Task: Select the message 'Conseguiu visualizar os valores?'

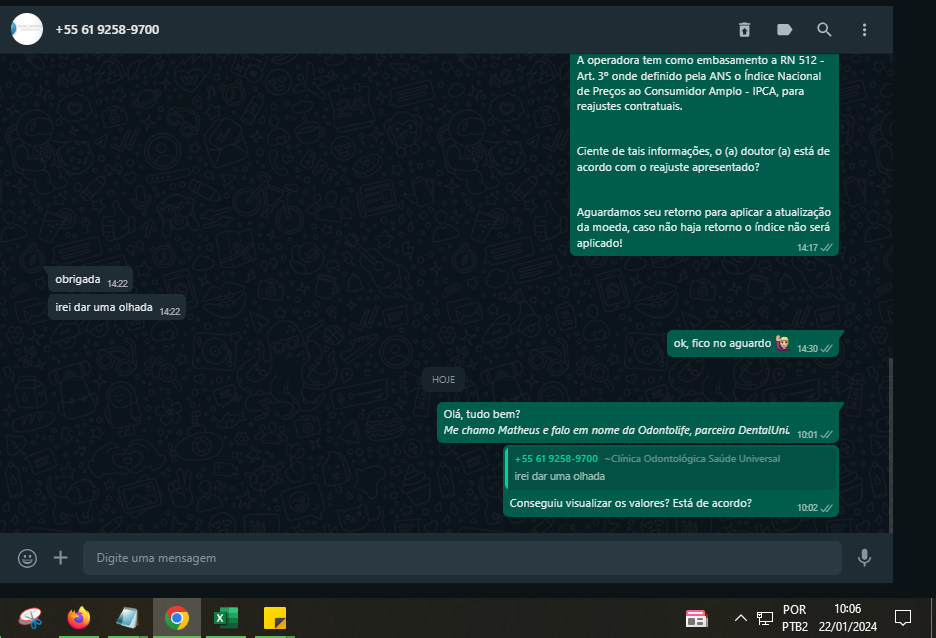Action: coord(671,481)
